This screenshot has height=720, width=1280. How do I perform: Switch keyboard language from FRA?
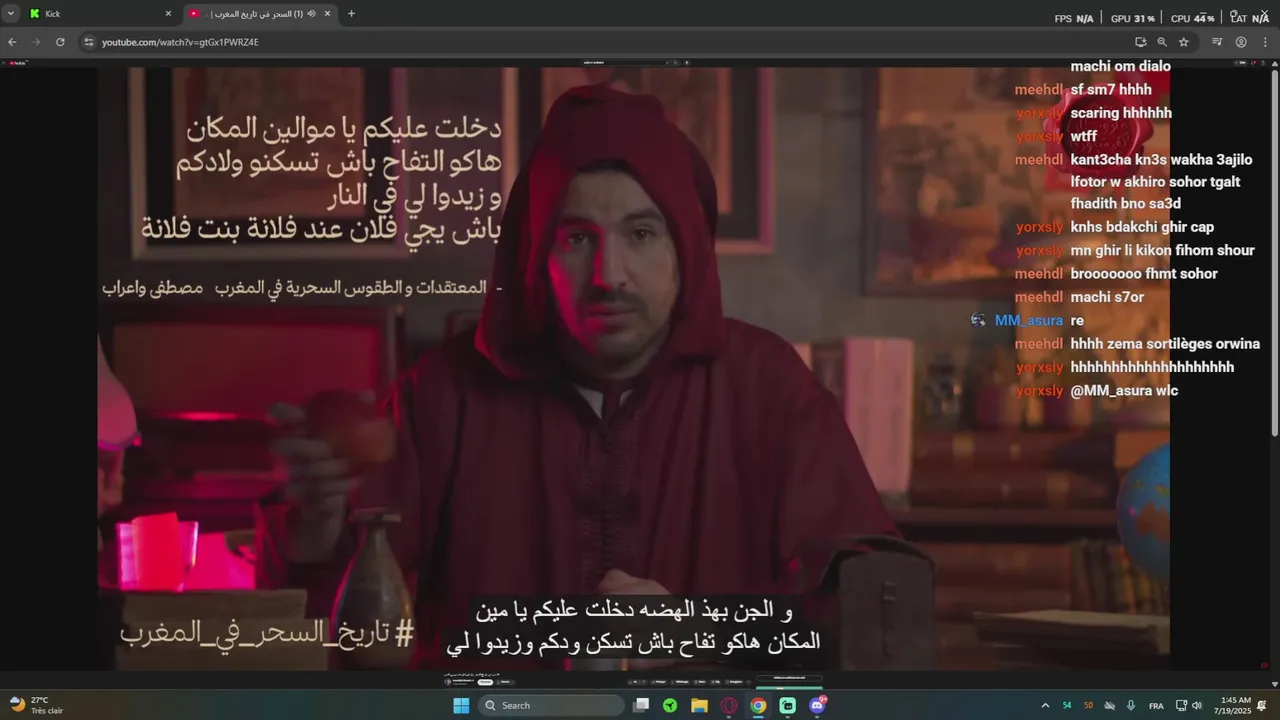pyautogui.click(x=1156, y=705)
